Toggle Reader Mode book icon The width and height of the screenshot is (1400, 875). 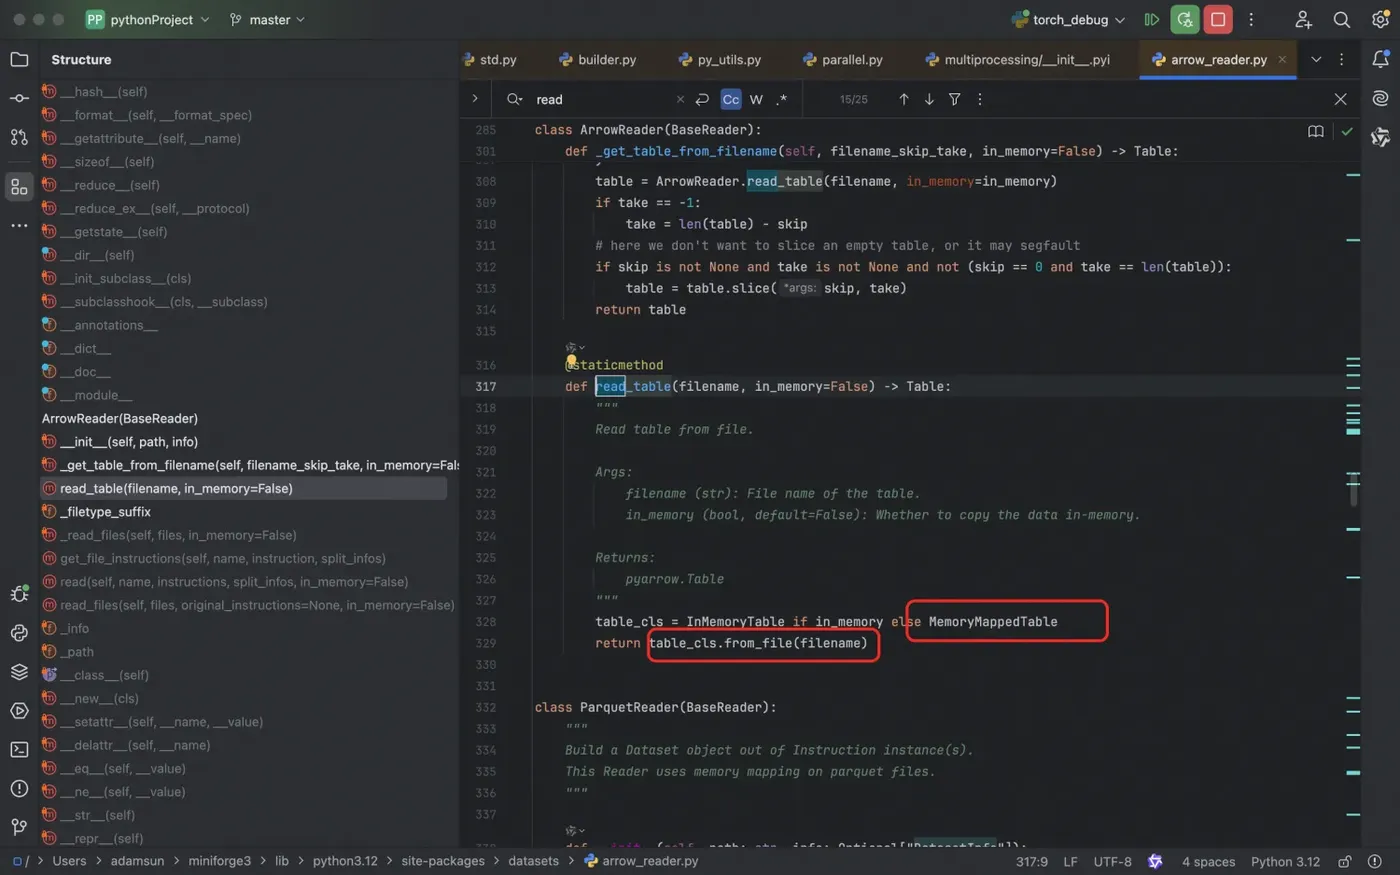coord(1316,131)
